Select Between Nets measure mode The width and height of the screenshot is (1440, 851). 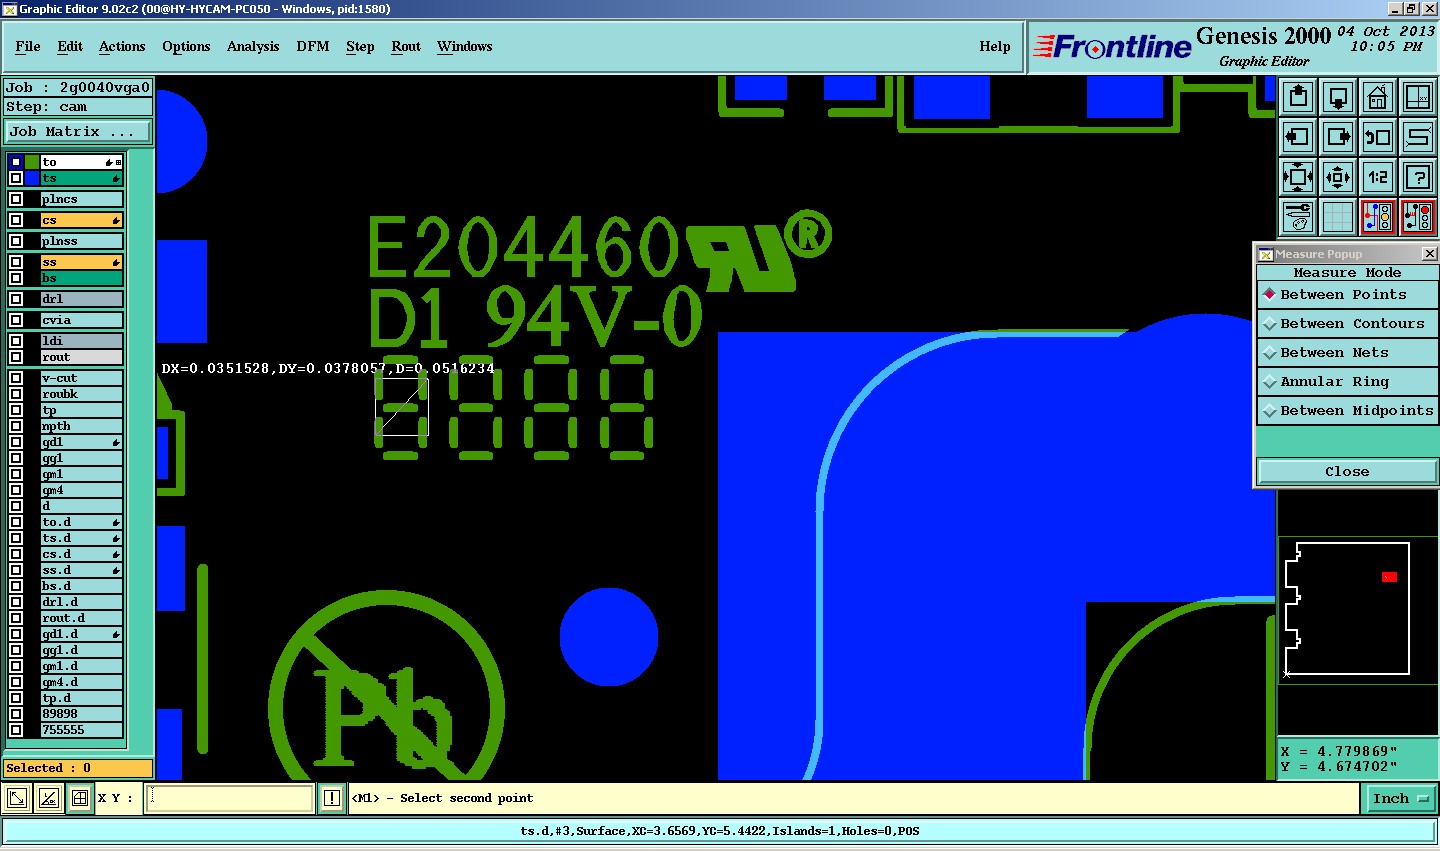point(1346,353)
